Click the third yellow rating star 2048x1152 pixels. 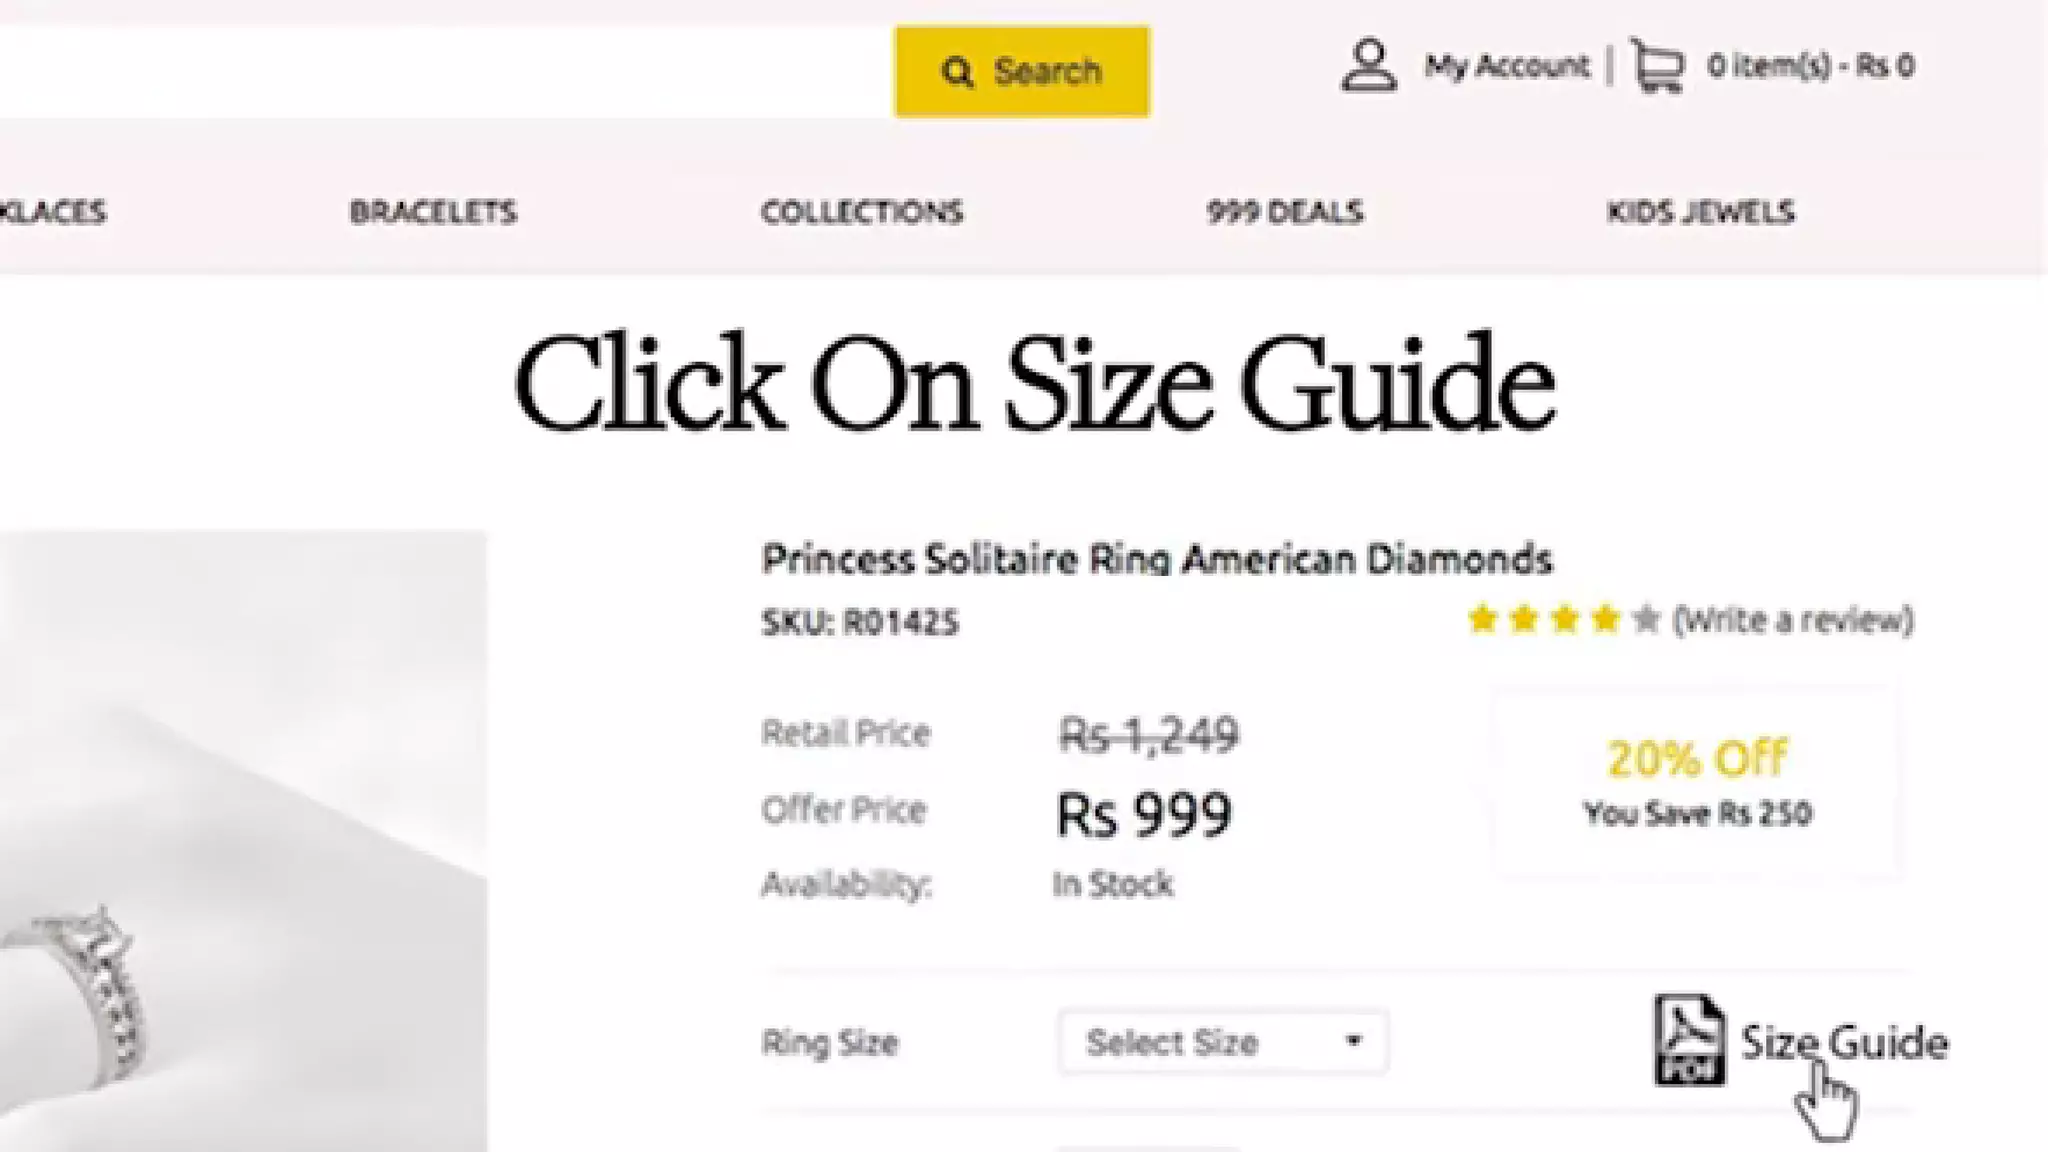pyautogui.click(x=1565, y=620)
